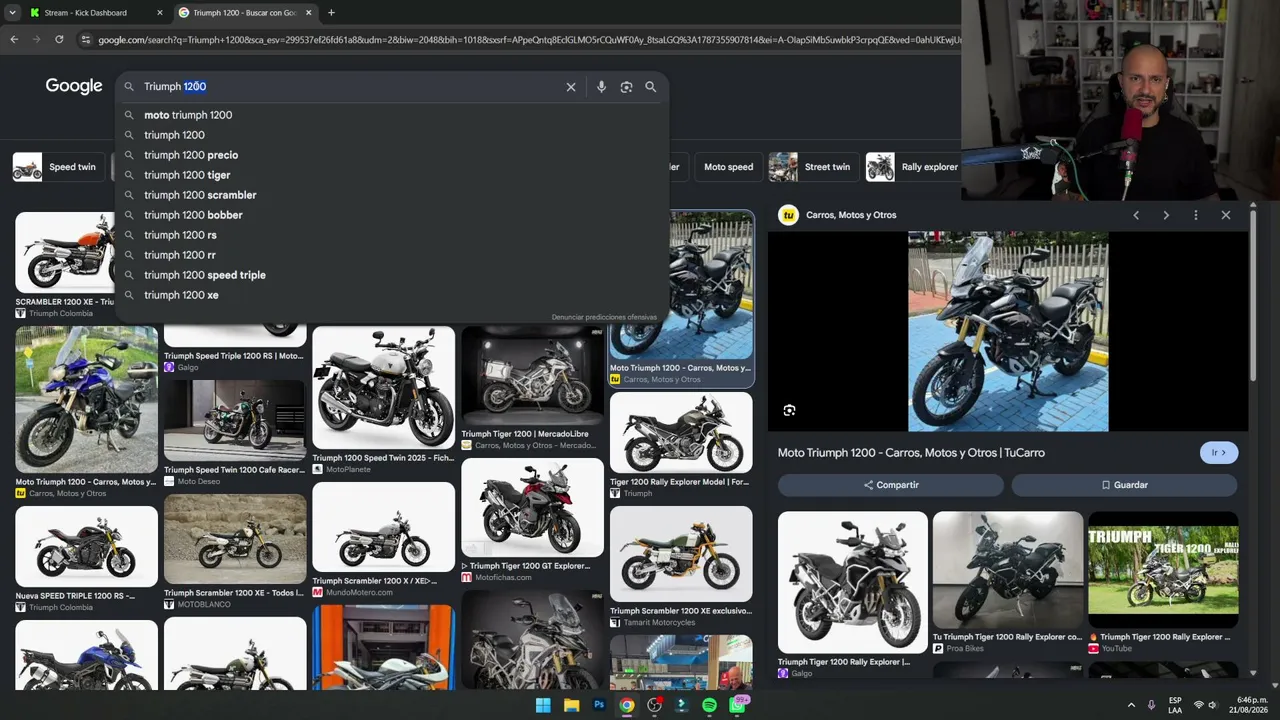
Task: Go to the Google logo homepage
Action: 74,86
